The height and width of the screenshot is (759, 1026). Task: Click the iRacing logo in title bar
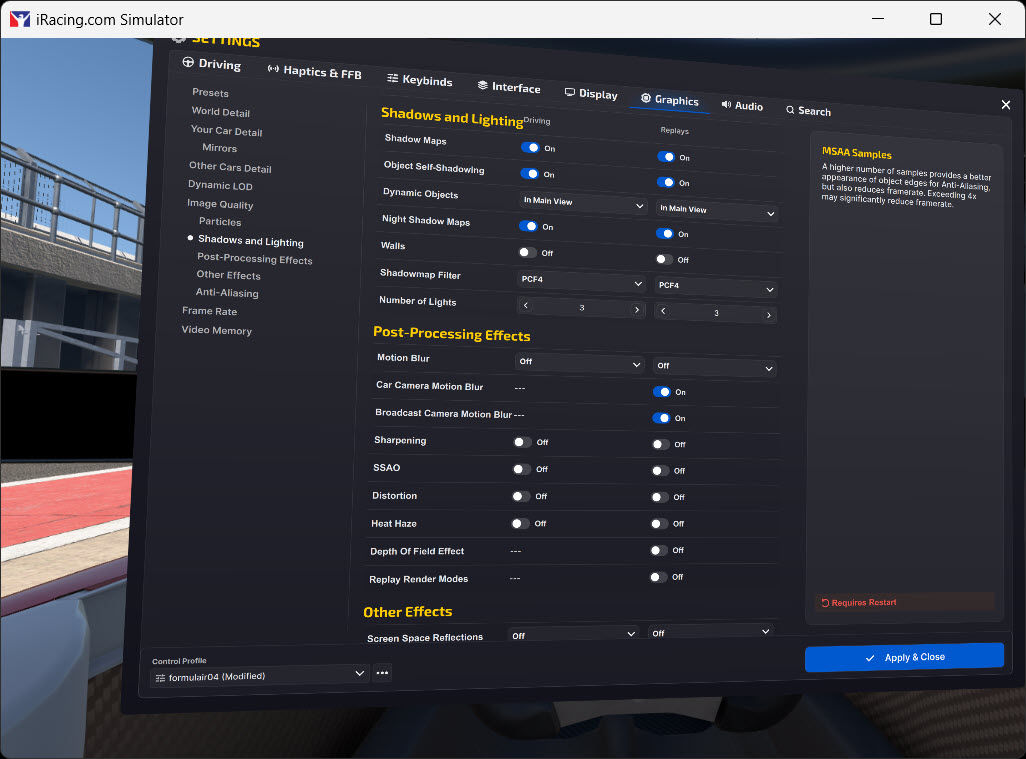pos(20,19)
